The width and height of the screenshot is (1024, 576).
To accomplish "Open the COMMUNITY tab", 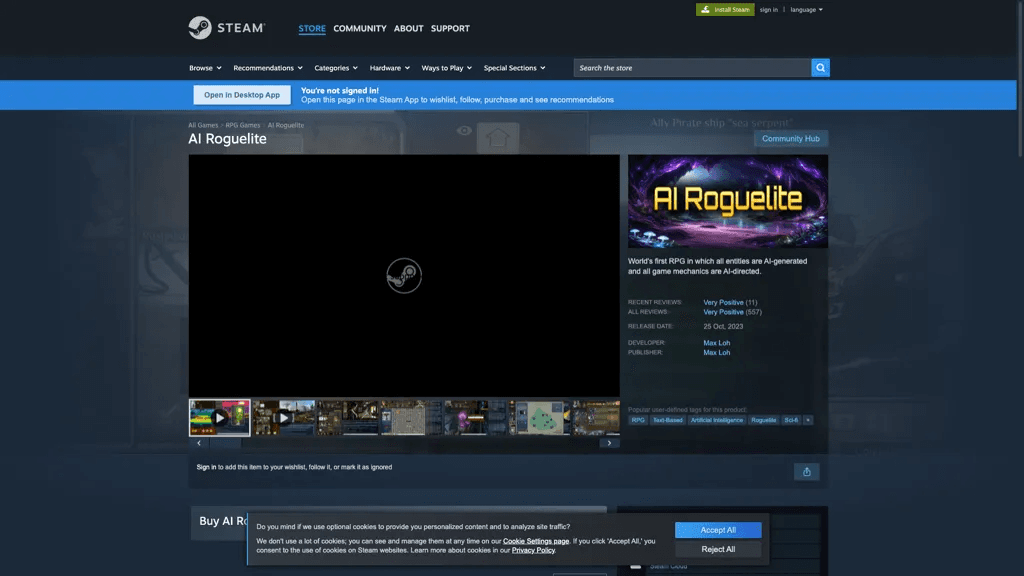I will (360, 28).
